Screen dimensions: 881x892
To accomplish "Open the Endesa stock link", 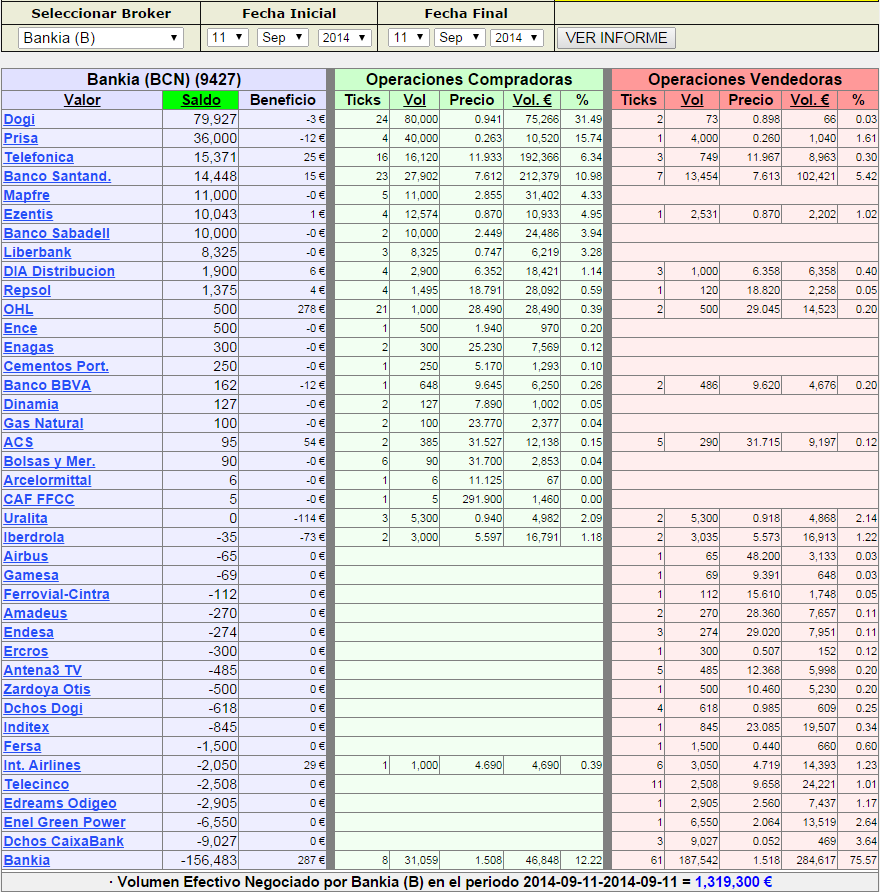I will coord(29,633).
